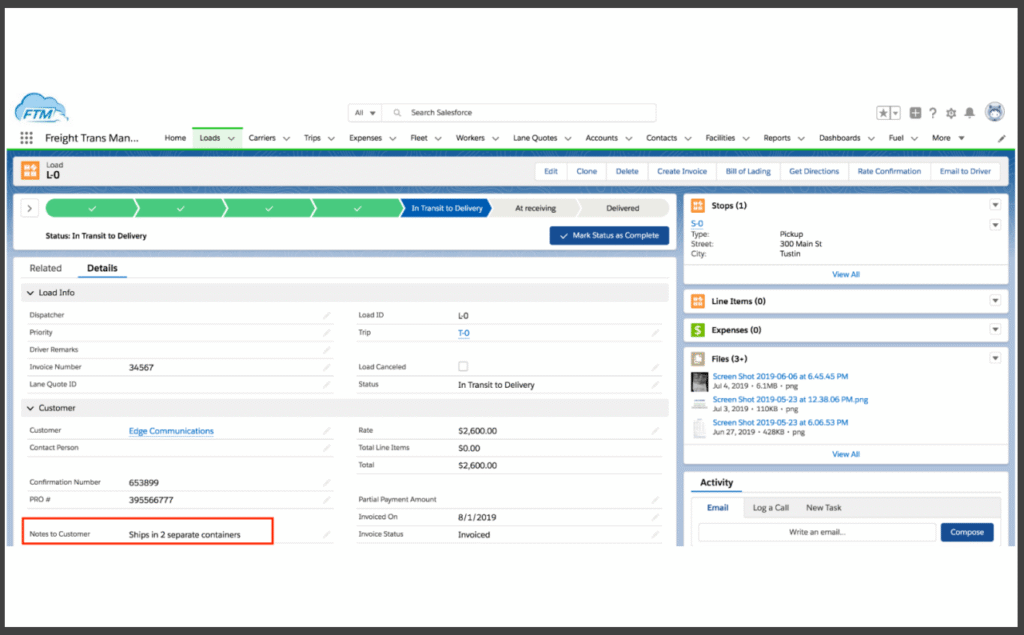Open the Help question mark icon
Screen dimensions: 1024x635
point(933,113)
